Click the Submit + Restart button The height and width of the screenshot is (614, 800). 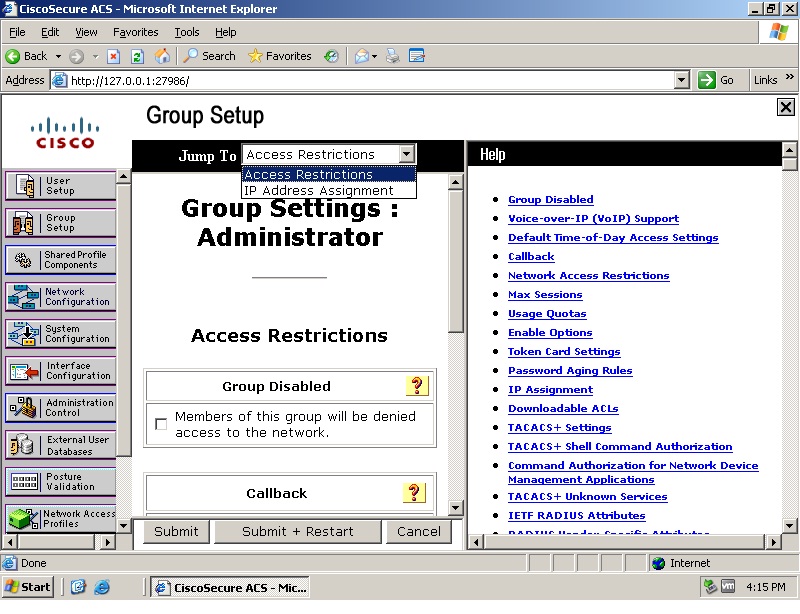[x=297, y=532]
